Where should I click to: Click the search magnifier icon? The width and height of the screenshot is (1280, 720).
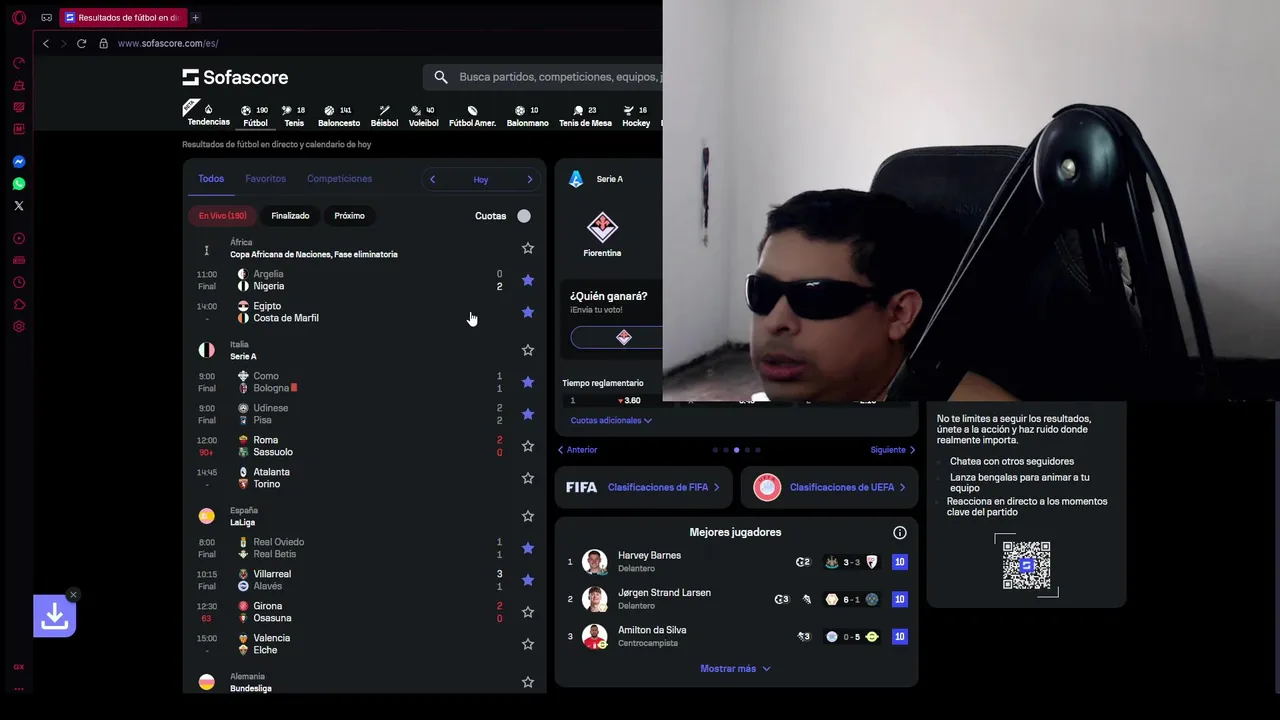[441, 77]
